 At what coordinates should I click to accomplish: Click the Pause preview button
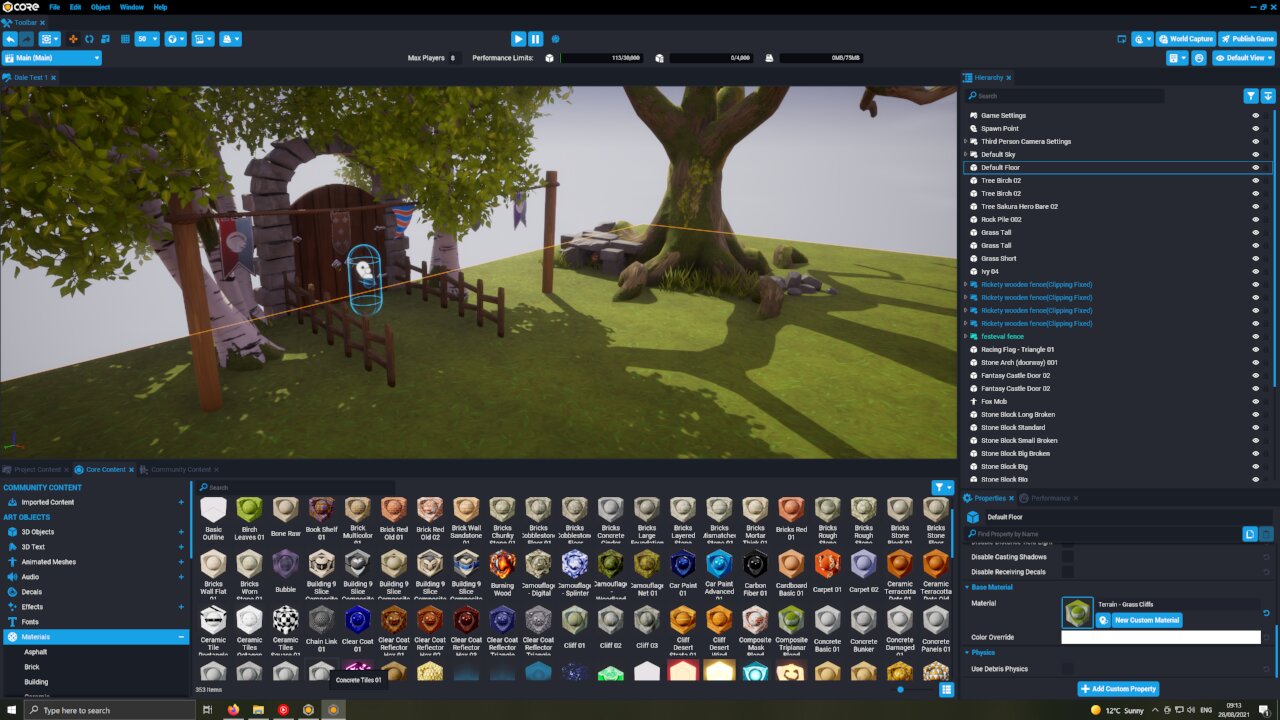[x=536, y=39]
